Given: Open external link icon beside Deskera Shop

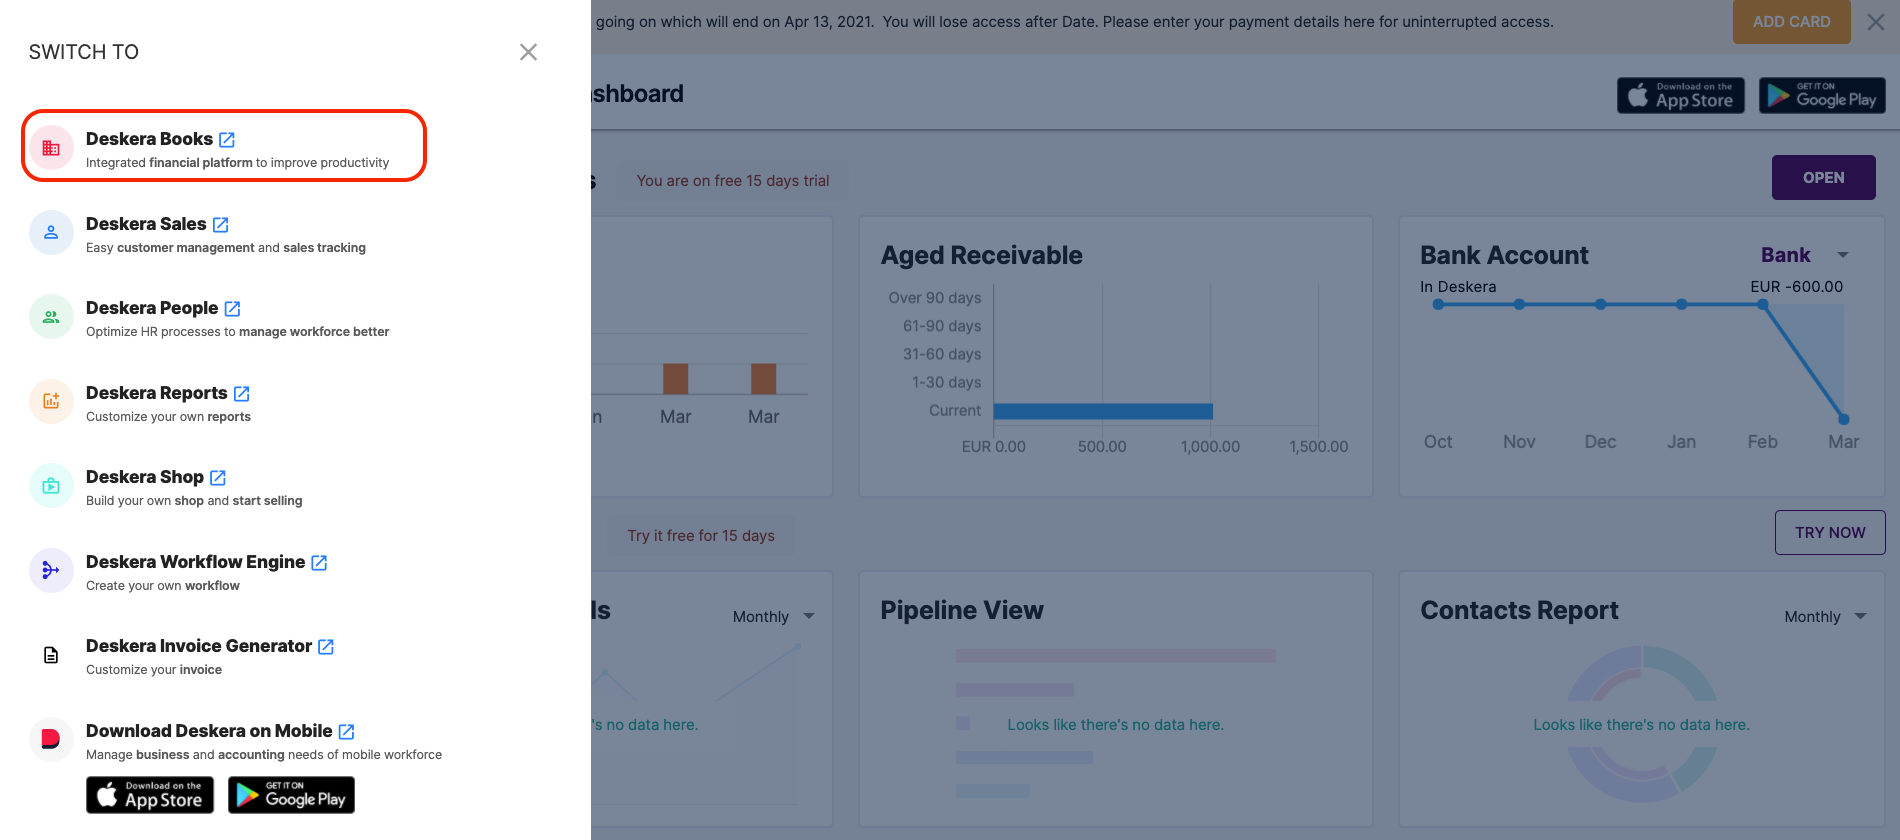Looking at the screenshot, I should click(x=218, y=477).
